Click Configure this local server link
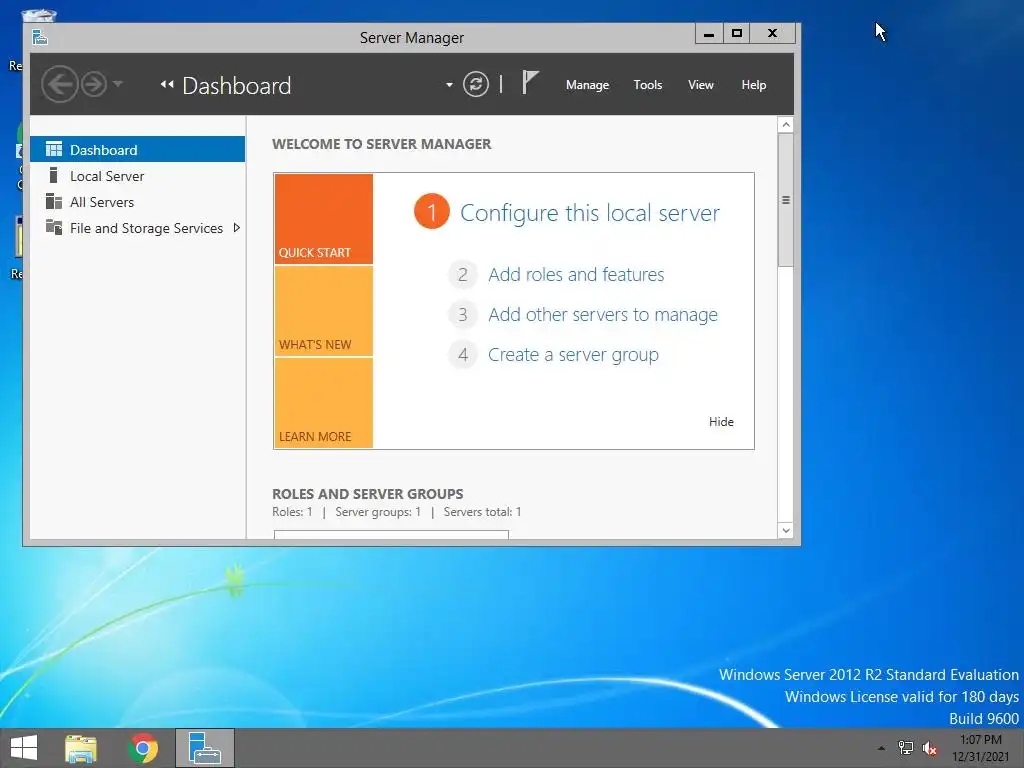Viewport: 1024px width, 768px height. tap(590, 213)
